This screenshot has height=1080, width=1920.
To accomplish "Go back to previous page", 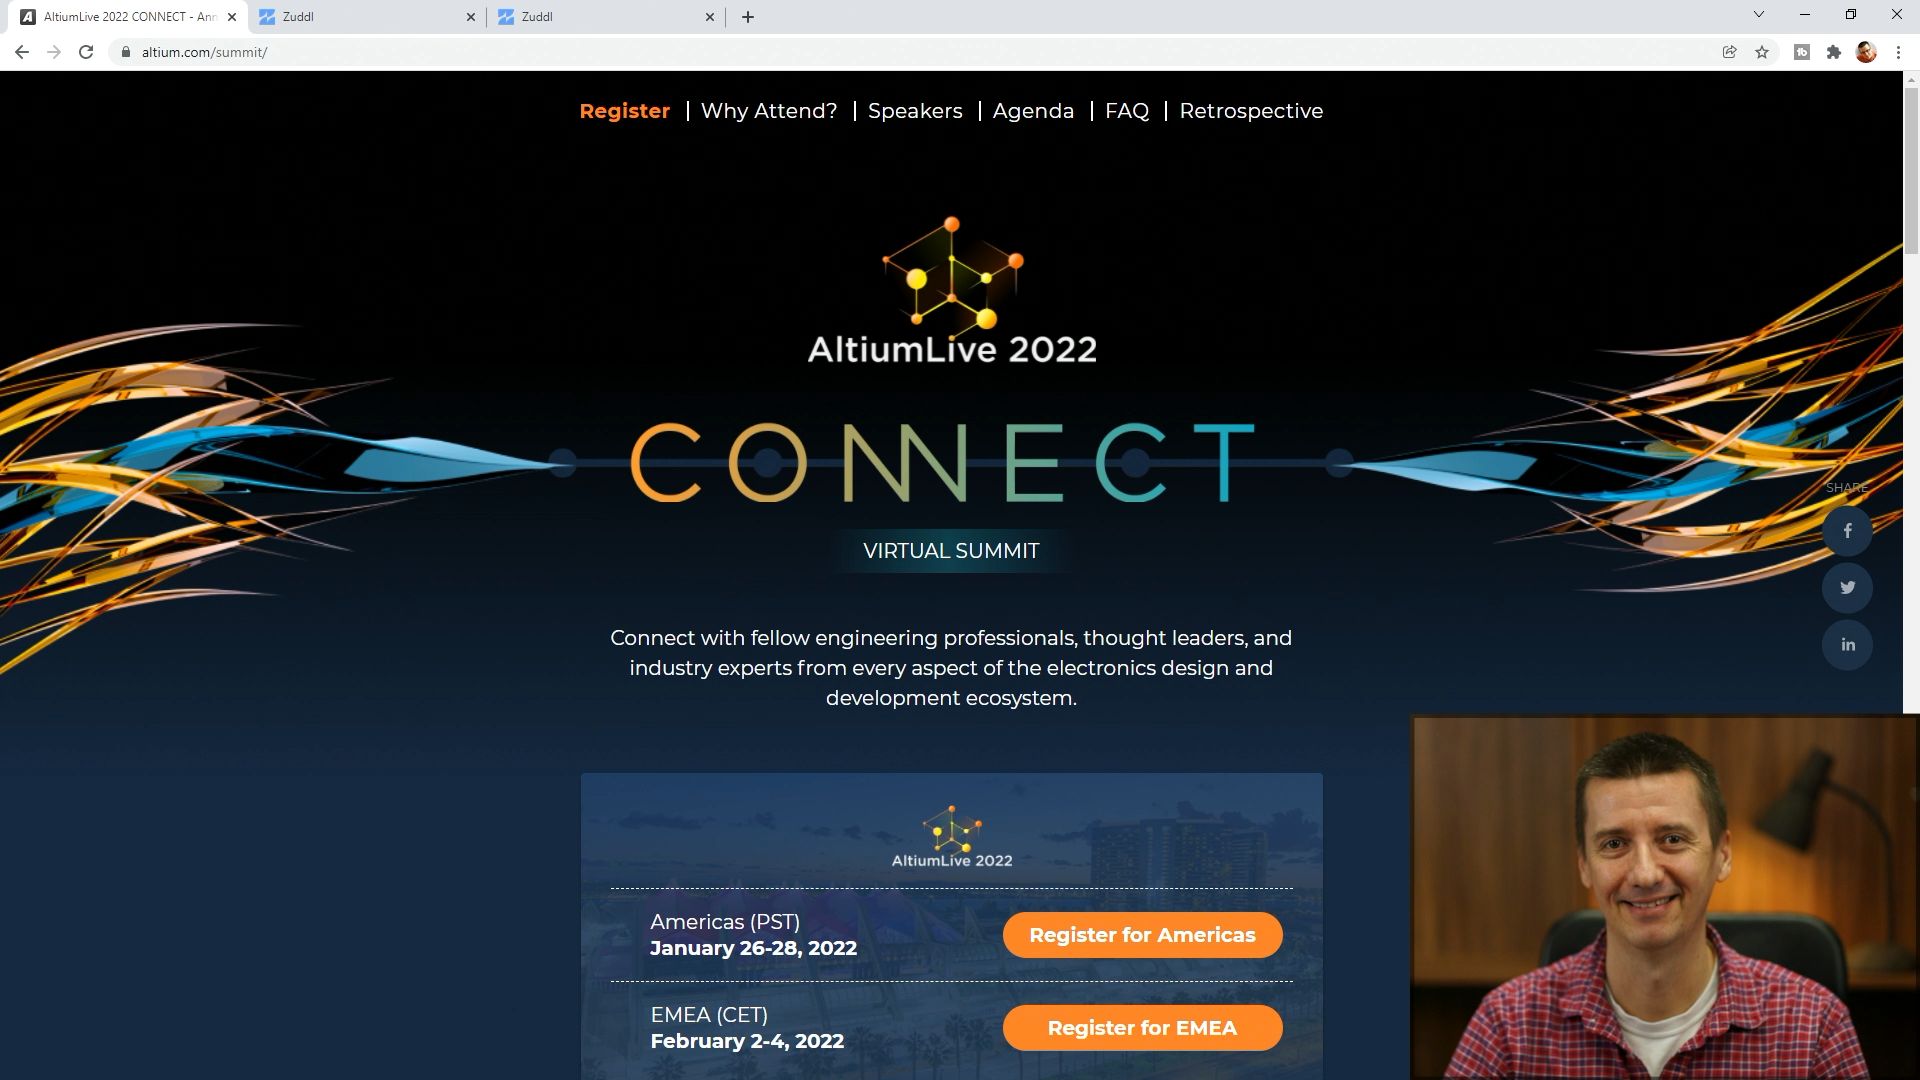I will pos(22,52).
